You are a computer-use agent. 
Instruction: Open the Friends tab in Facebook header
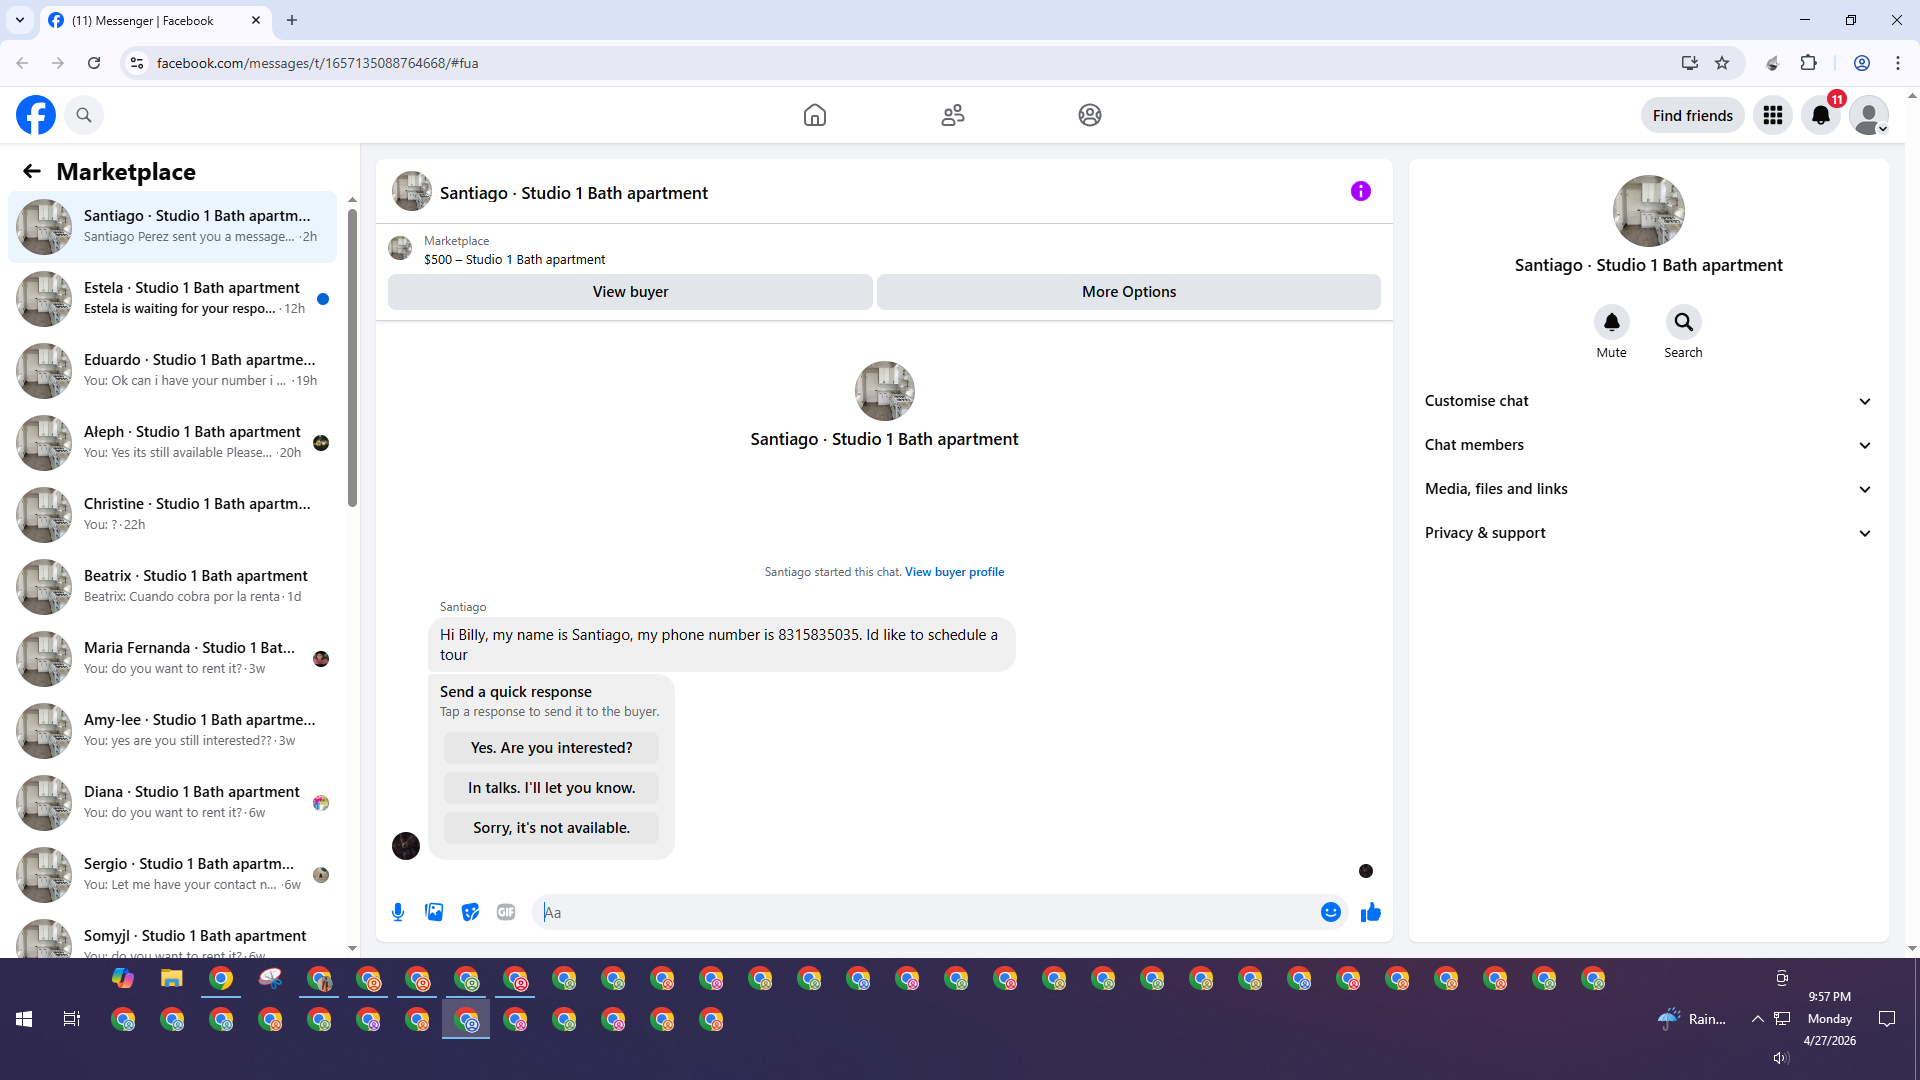tap(952, 115)
